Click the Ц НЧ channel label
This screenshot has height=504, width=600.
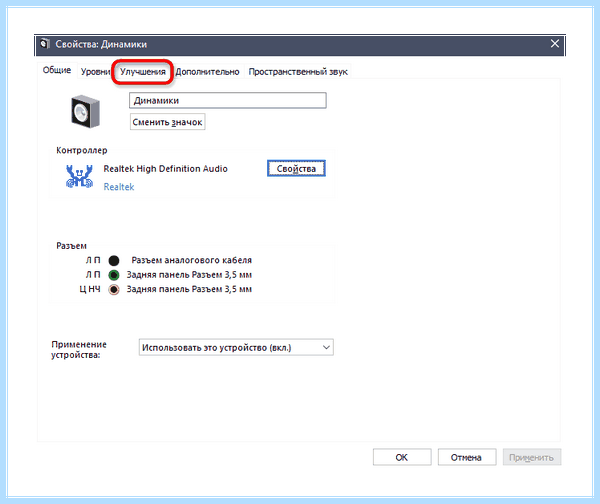(x=90, y=289)
